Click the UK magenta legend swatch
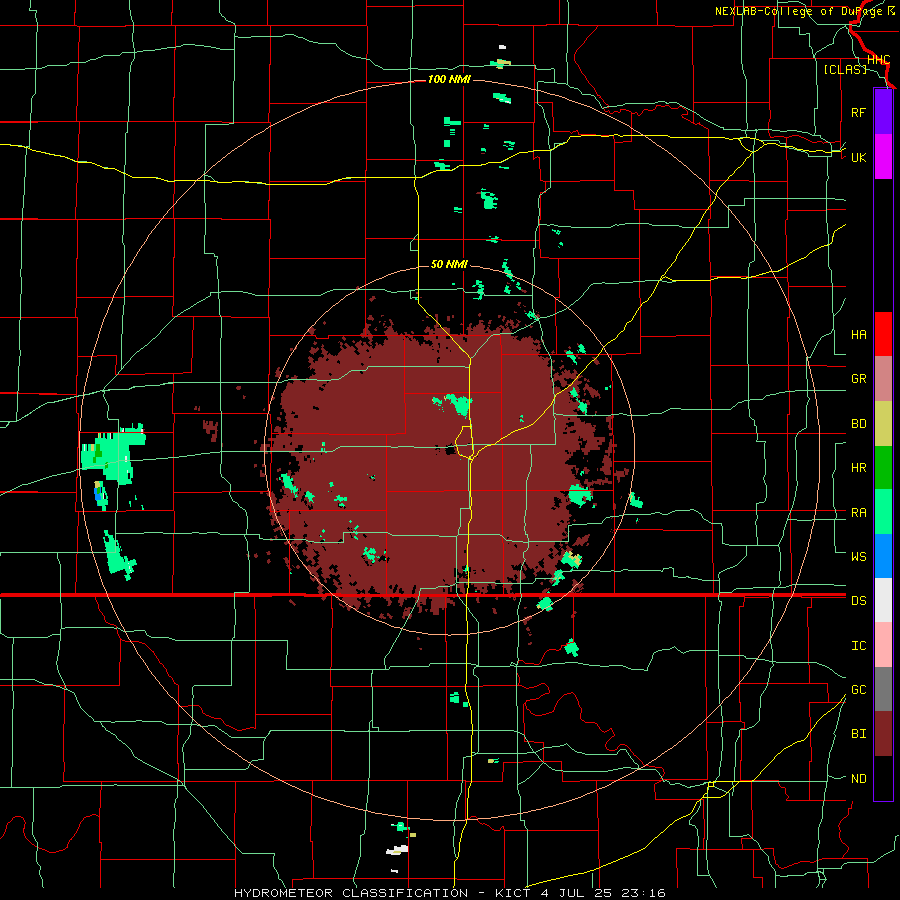Screen dimensions: 900x900 [883, 157]
